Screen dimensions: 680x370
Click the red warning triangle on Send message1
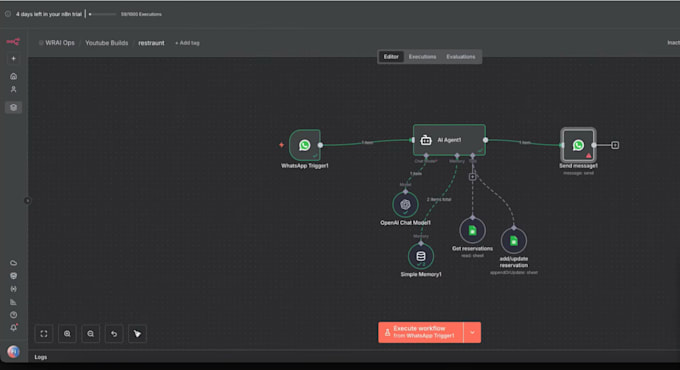pos(588,155)
